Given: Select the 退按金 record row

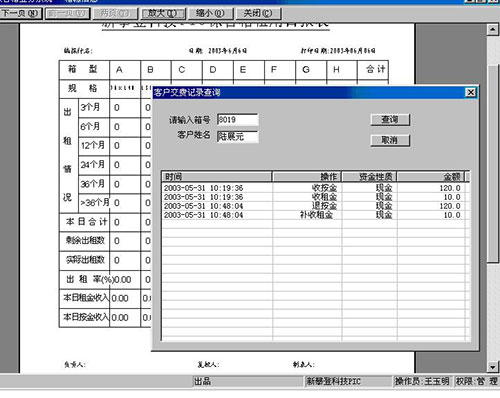Looking at the screenshot, I should click(315, 206).
